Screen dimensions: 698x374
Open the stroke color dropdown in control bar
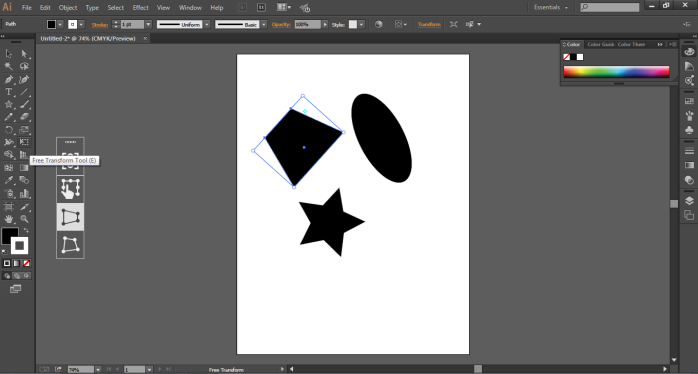pos(81,24)
